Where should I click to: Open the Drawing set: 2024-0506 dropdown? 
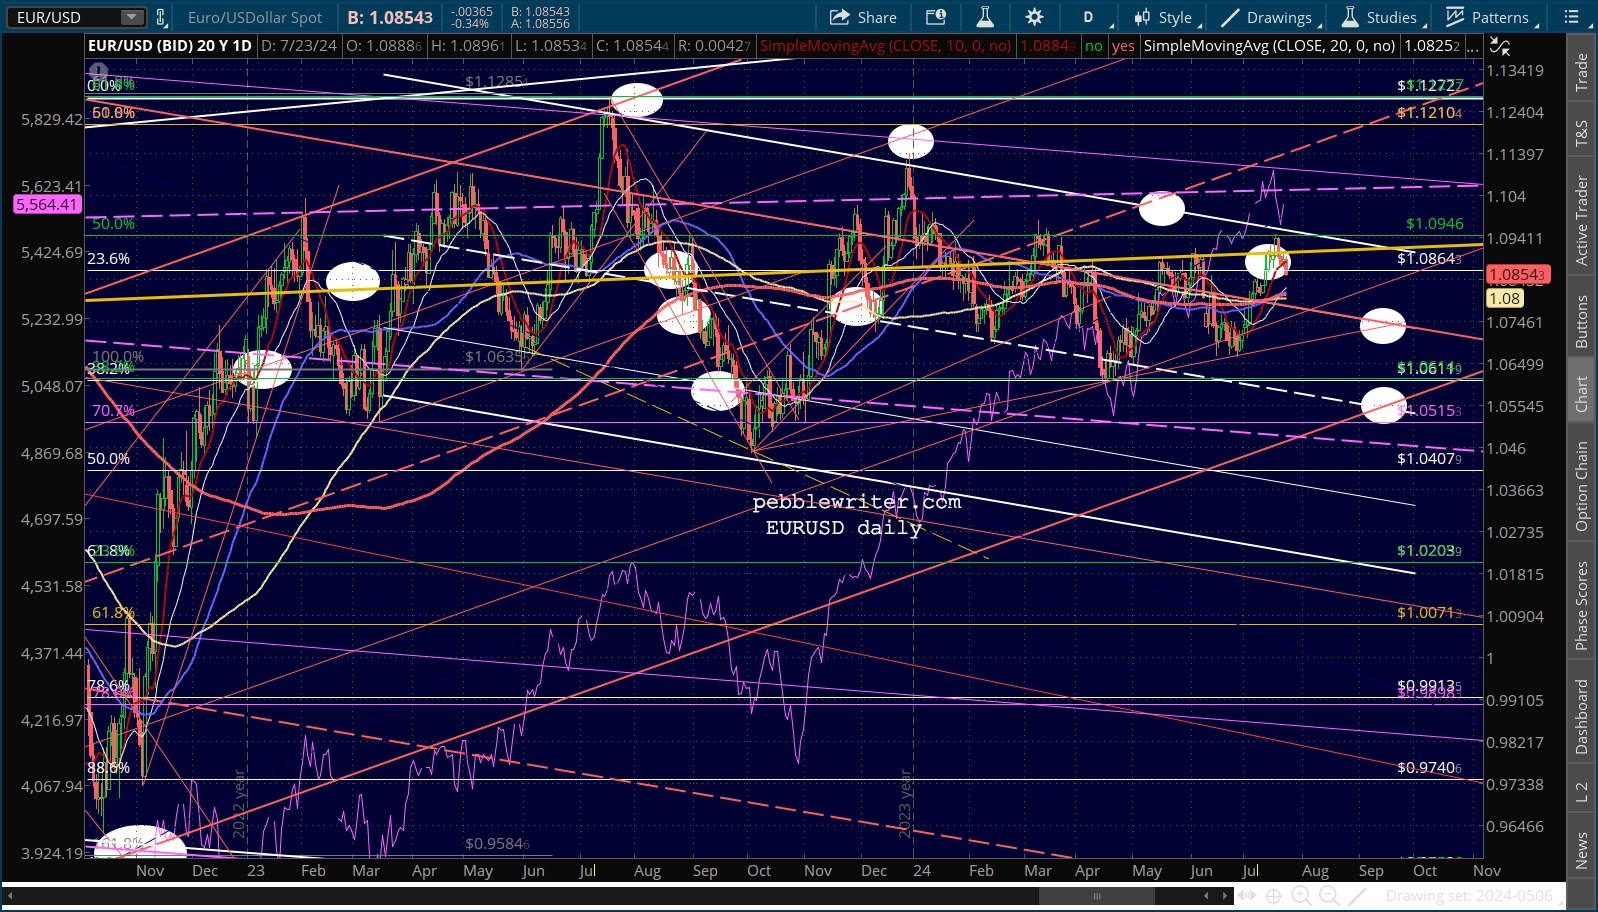pos(1476,896)
